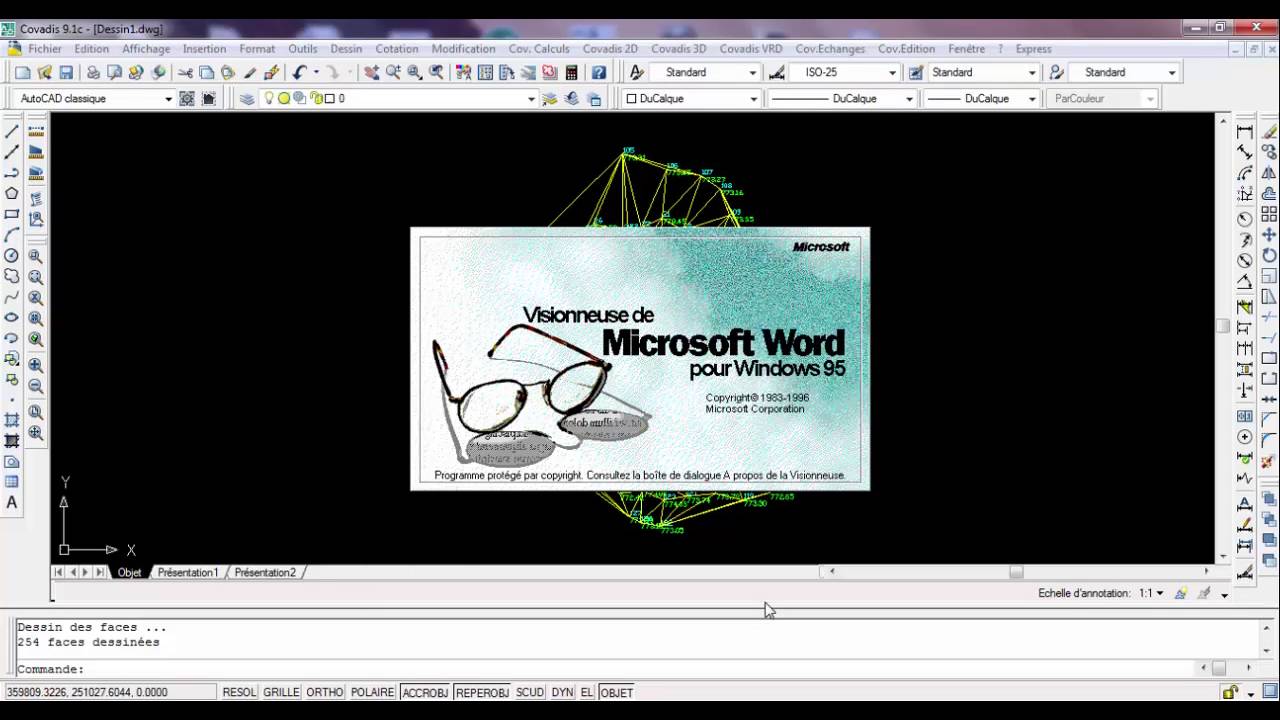Toggle RESOL snap mode
This screenshot has height=720, width=1280.
(239, 692)
